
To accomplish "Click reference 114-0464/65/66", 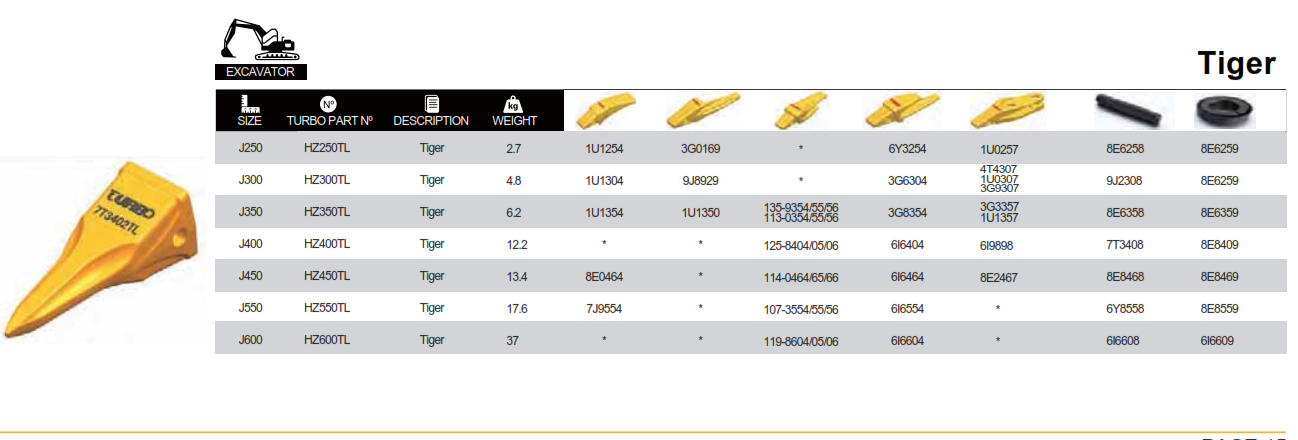I will coord(800,278).
